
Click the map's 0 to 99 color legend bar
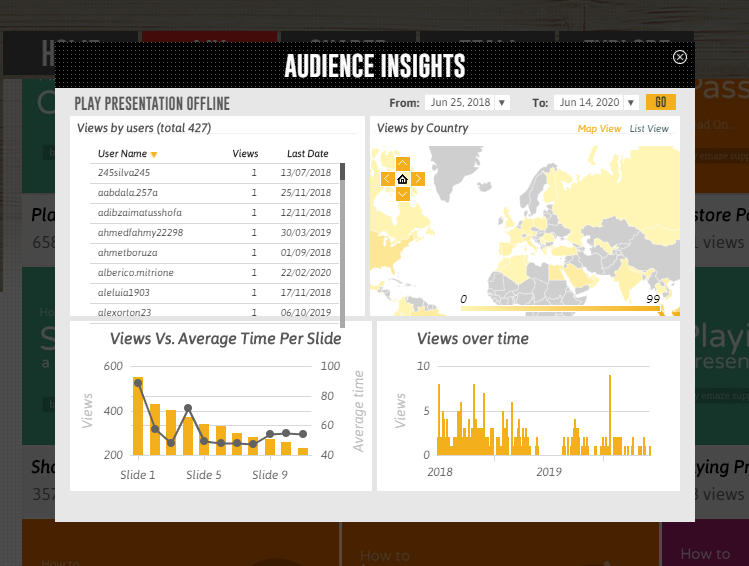[x=560, y=309]
